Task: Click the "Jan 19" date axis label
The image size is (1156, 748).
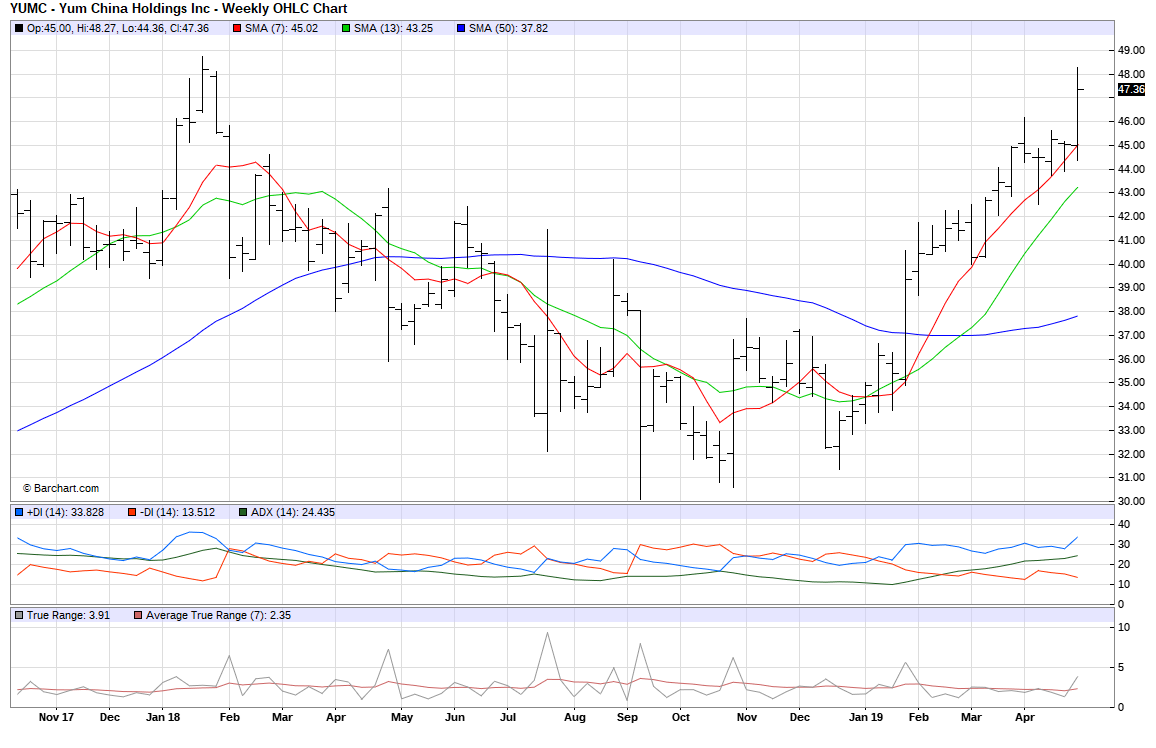Action: tap(866, 718)
